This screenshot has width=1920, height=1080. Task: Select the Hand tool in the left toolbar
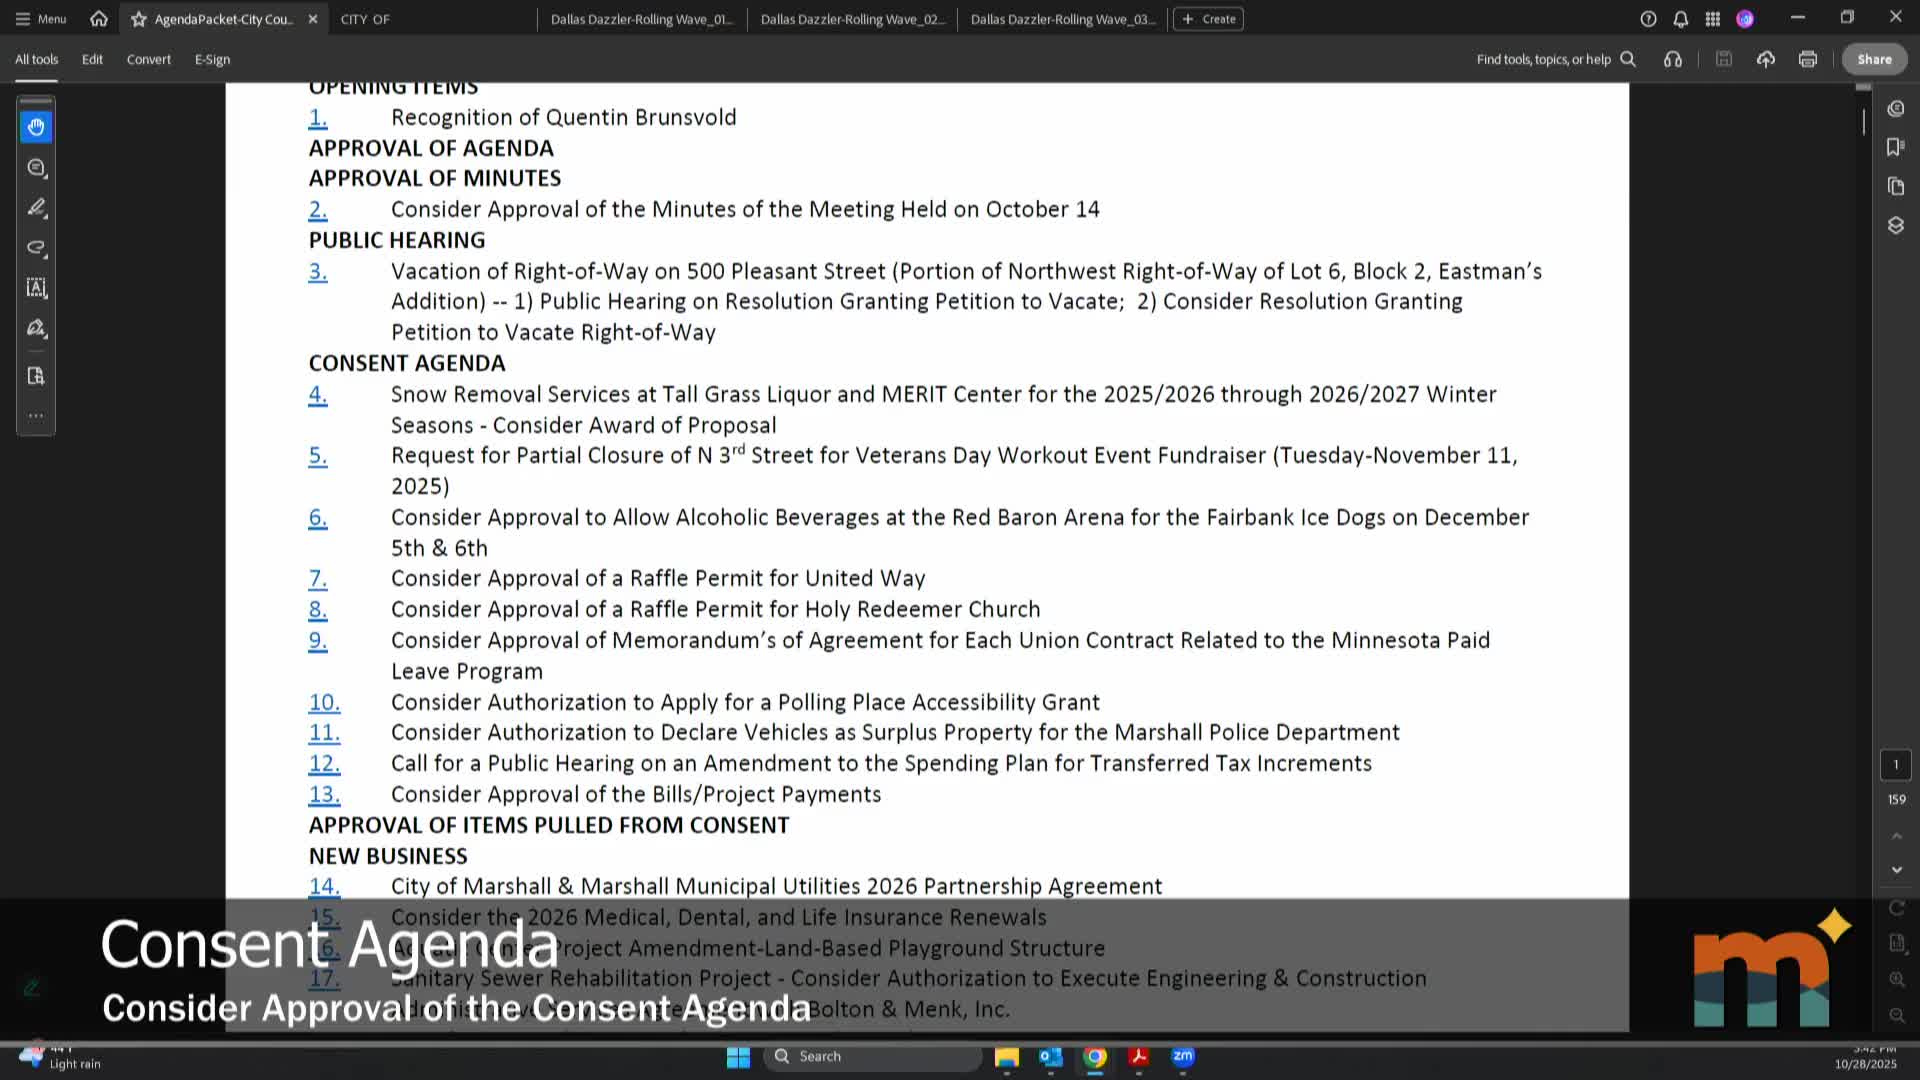36,126
